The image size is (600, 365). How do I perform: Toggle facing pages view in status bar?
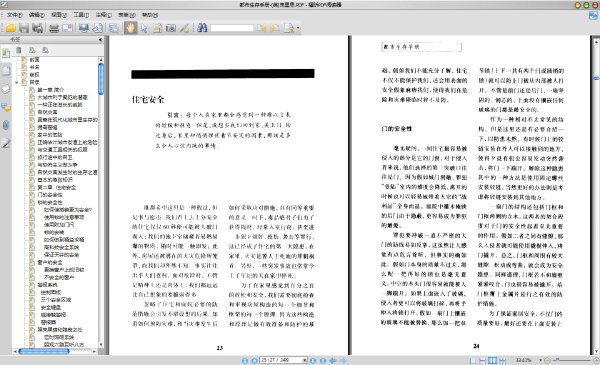click(x=492, y=360)
